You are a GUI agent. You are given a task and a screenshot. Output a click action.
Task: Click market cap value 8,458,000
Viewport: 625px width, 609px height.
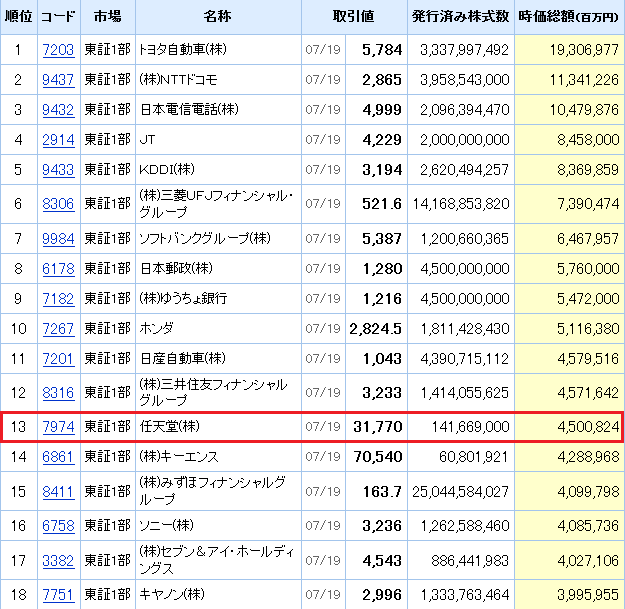click(588, 140)
